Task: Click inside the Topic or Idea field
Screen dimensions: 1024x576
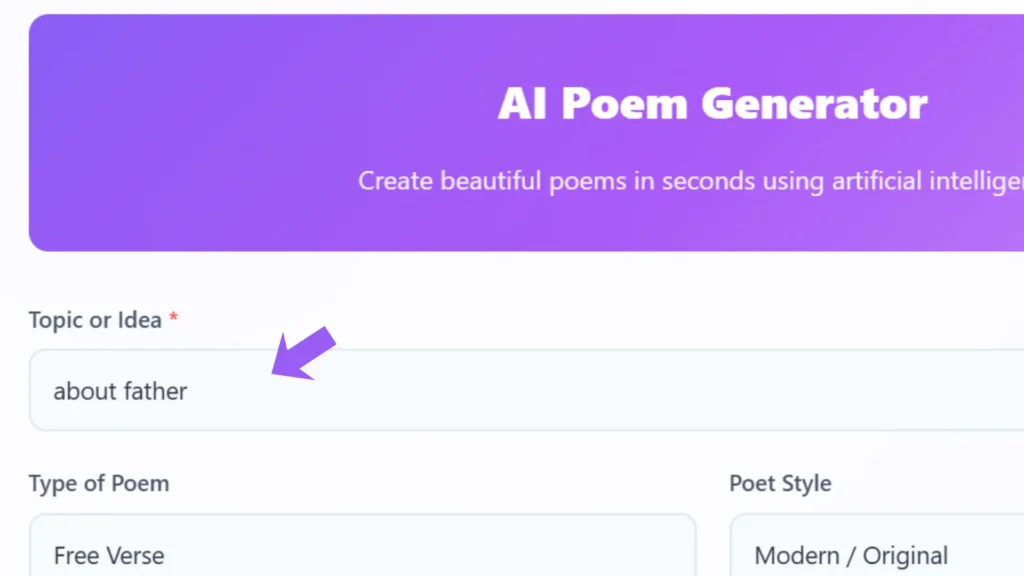Action: 400,390
